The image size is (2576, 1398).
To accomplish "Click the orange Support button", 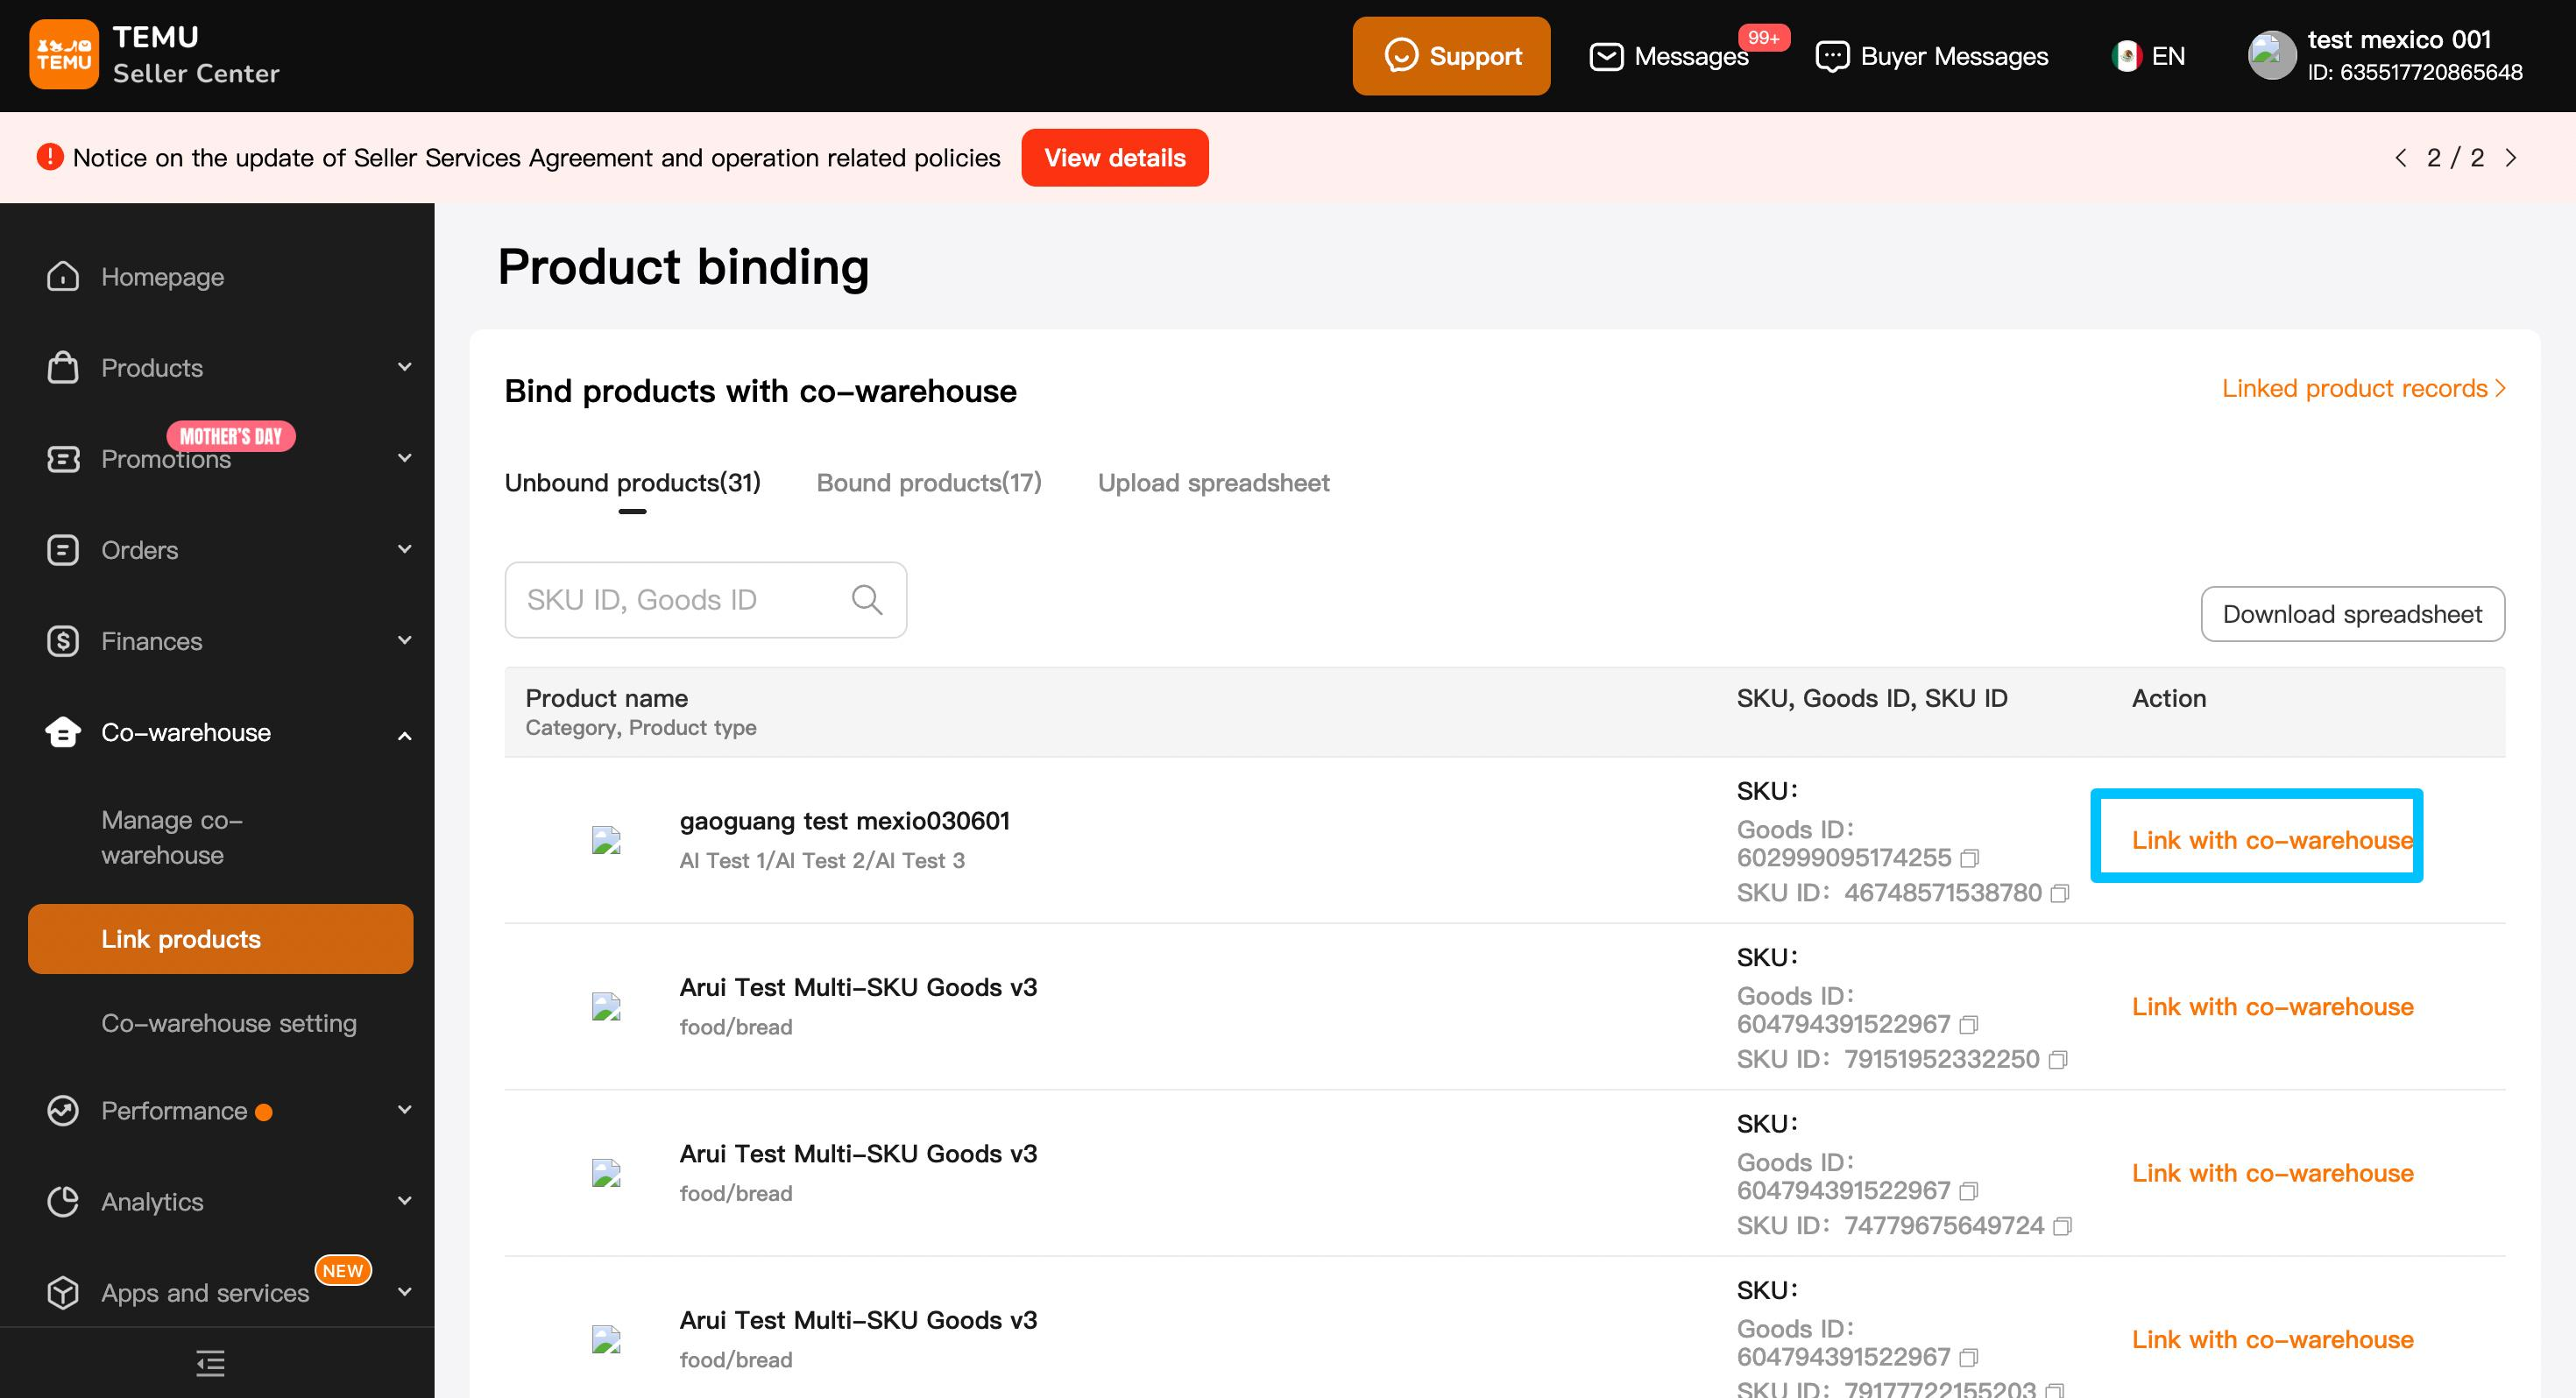I will (1451, 56).
